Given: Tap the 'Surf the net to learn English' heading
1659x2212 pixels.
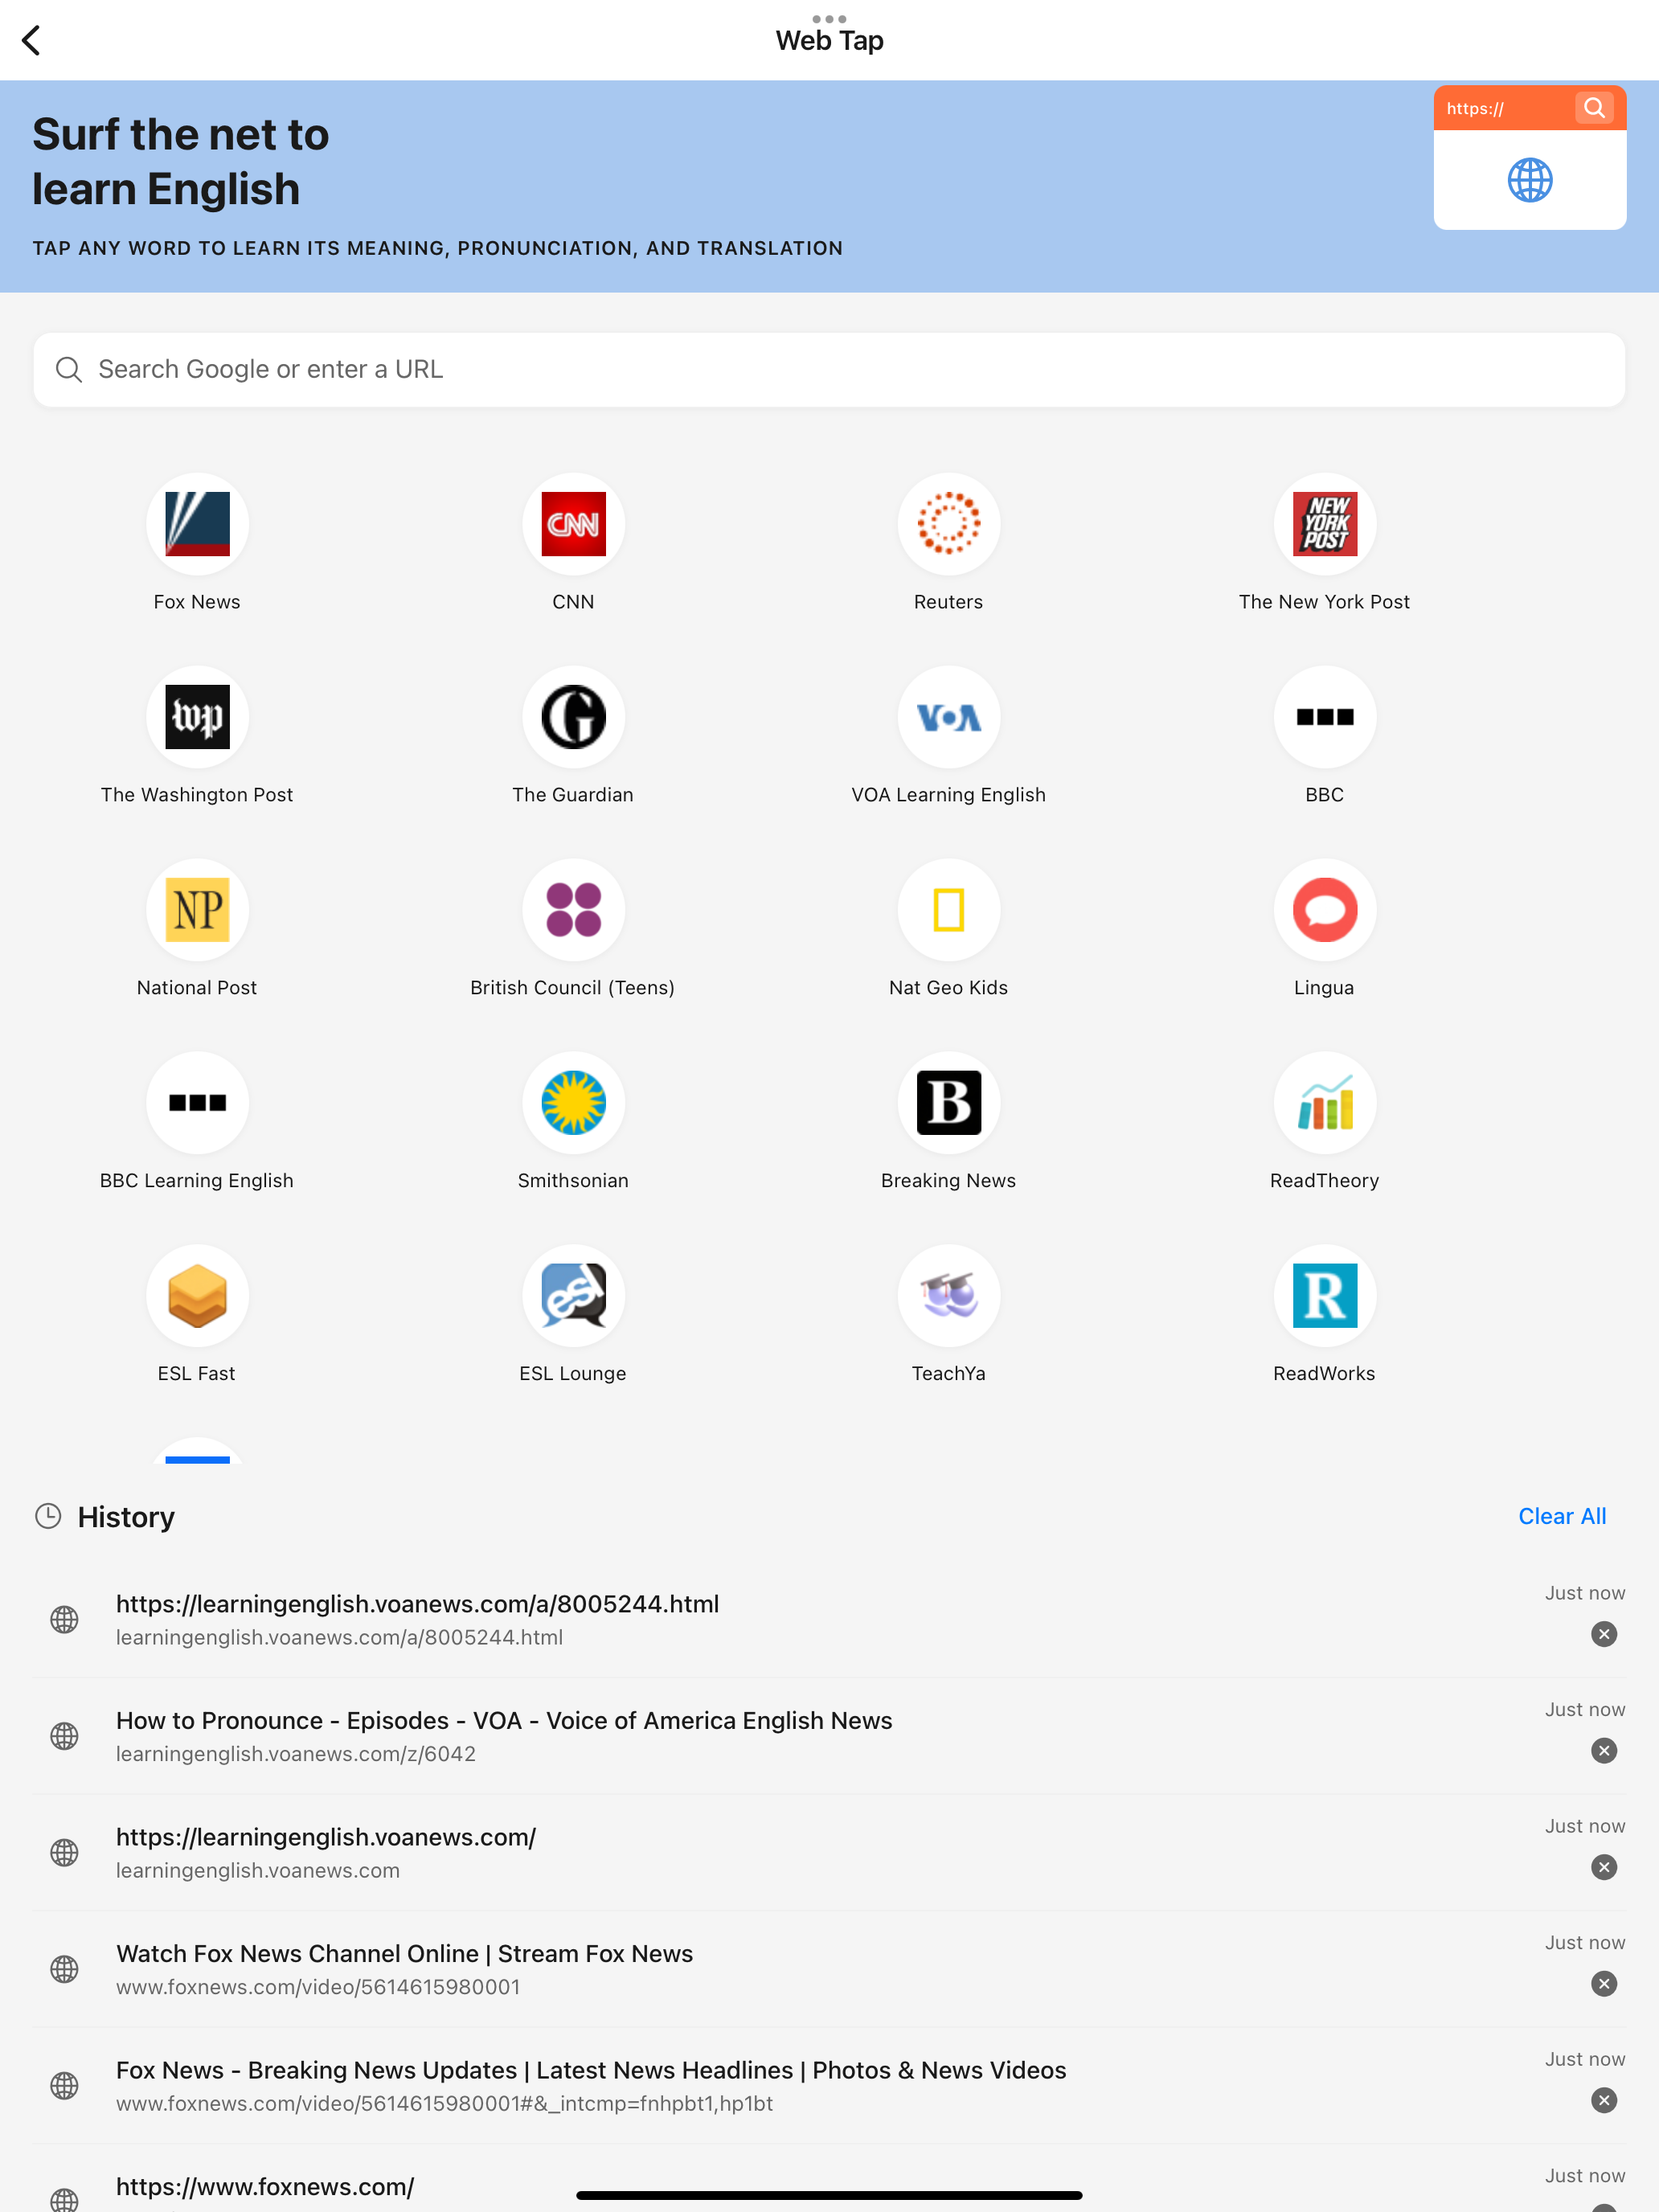Looking at the screenshot, I should (x=180, y=161).
